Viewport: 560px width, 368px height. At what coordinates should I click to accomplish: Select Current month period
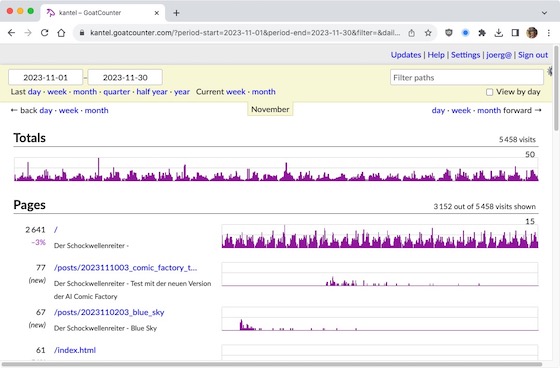264,92
